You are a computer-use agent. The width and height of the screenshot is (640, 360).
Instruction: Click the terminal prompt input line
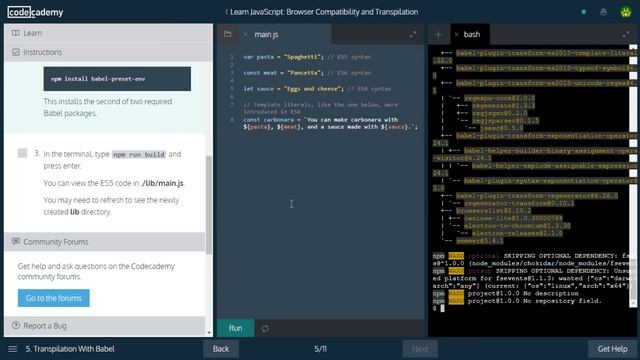click(x=531, y=309)
